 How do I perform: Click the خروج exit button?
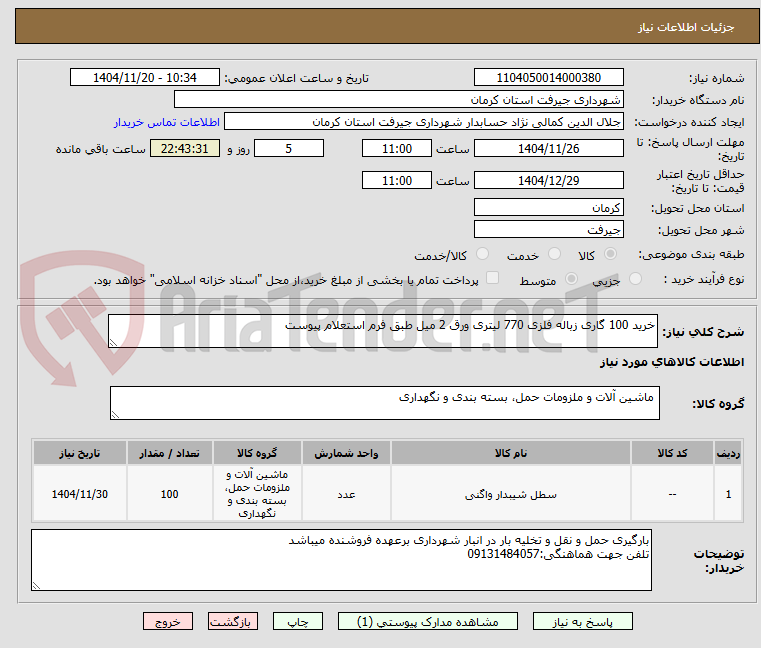click(x=167, y=621)
